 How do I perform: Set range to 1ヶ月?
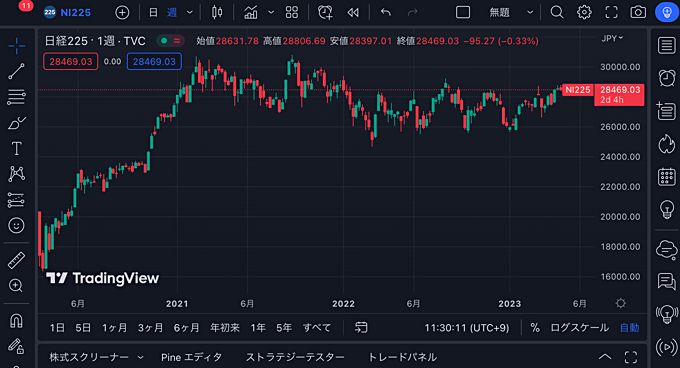click(x=114, y=328)
